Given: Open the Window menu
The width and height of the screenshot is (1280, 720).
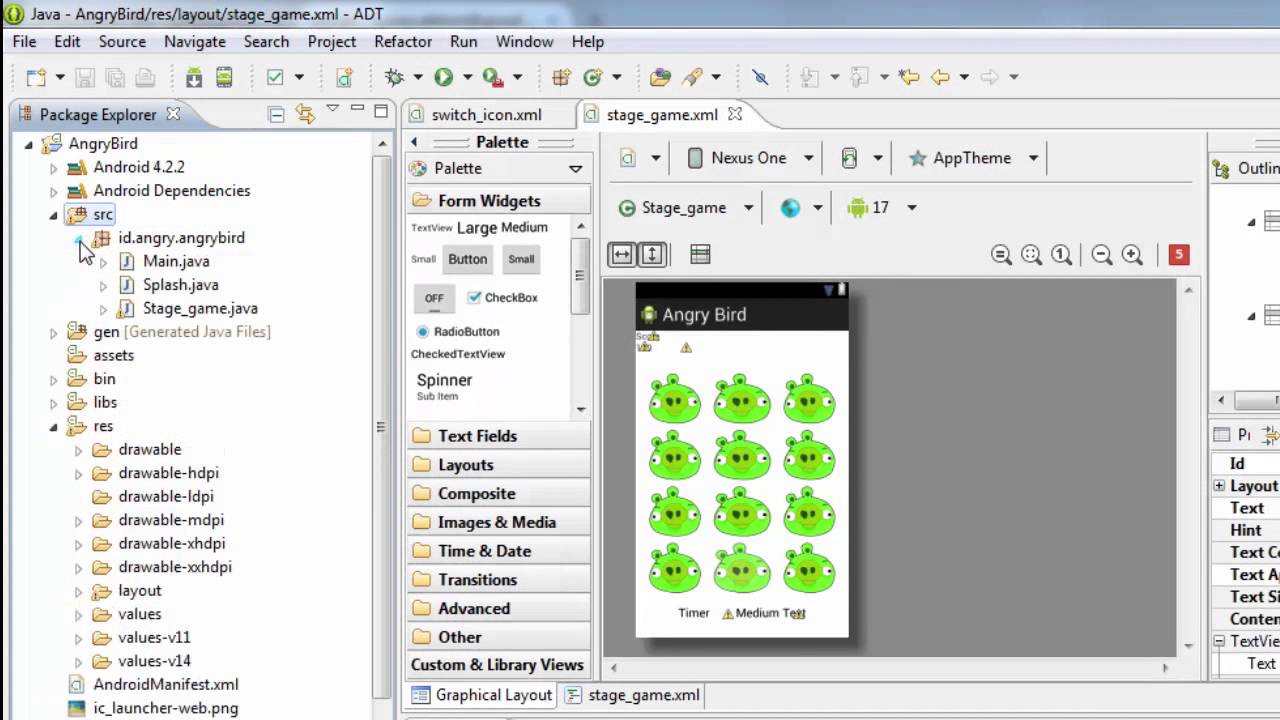Looking at the screenshot, I should pos(524,41).
